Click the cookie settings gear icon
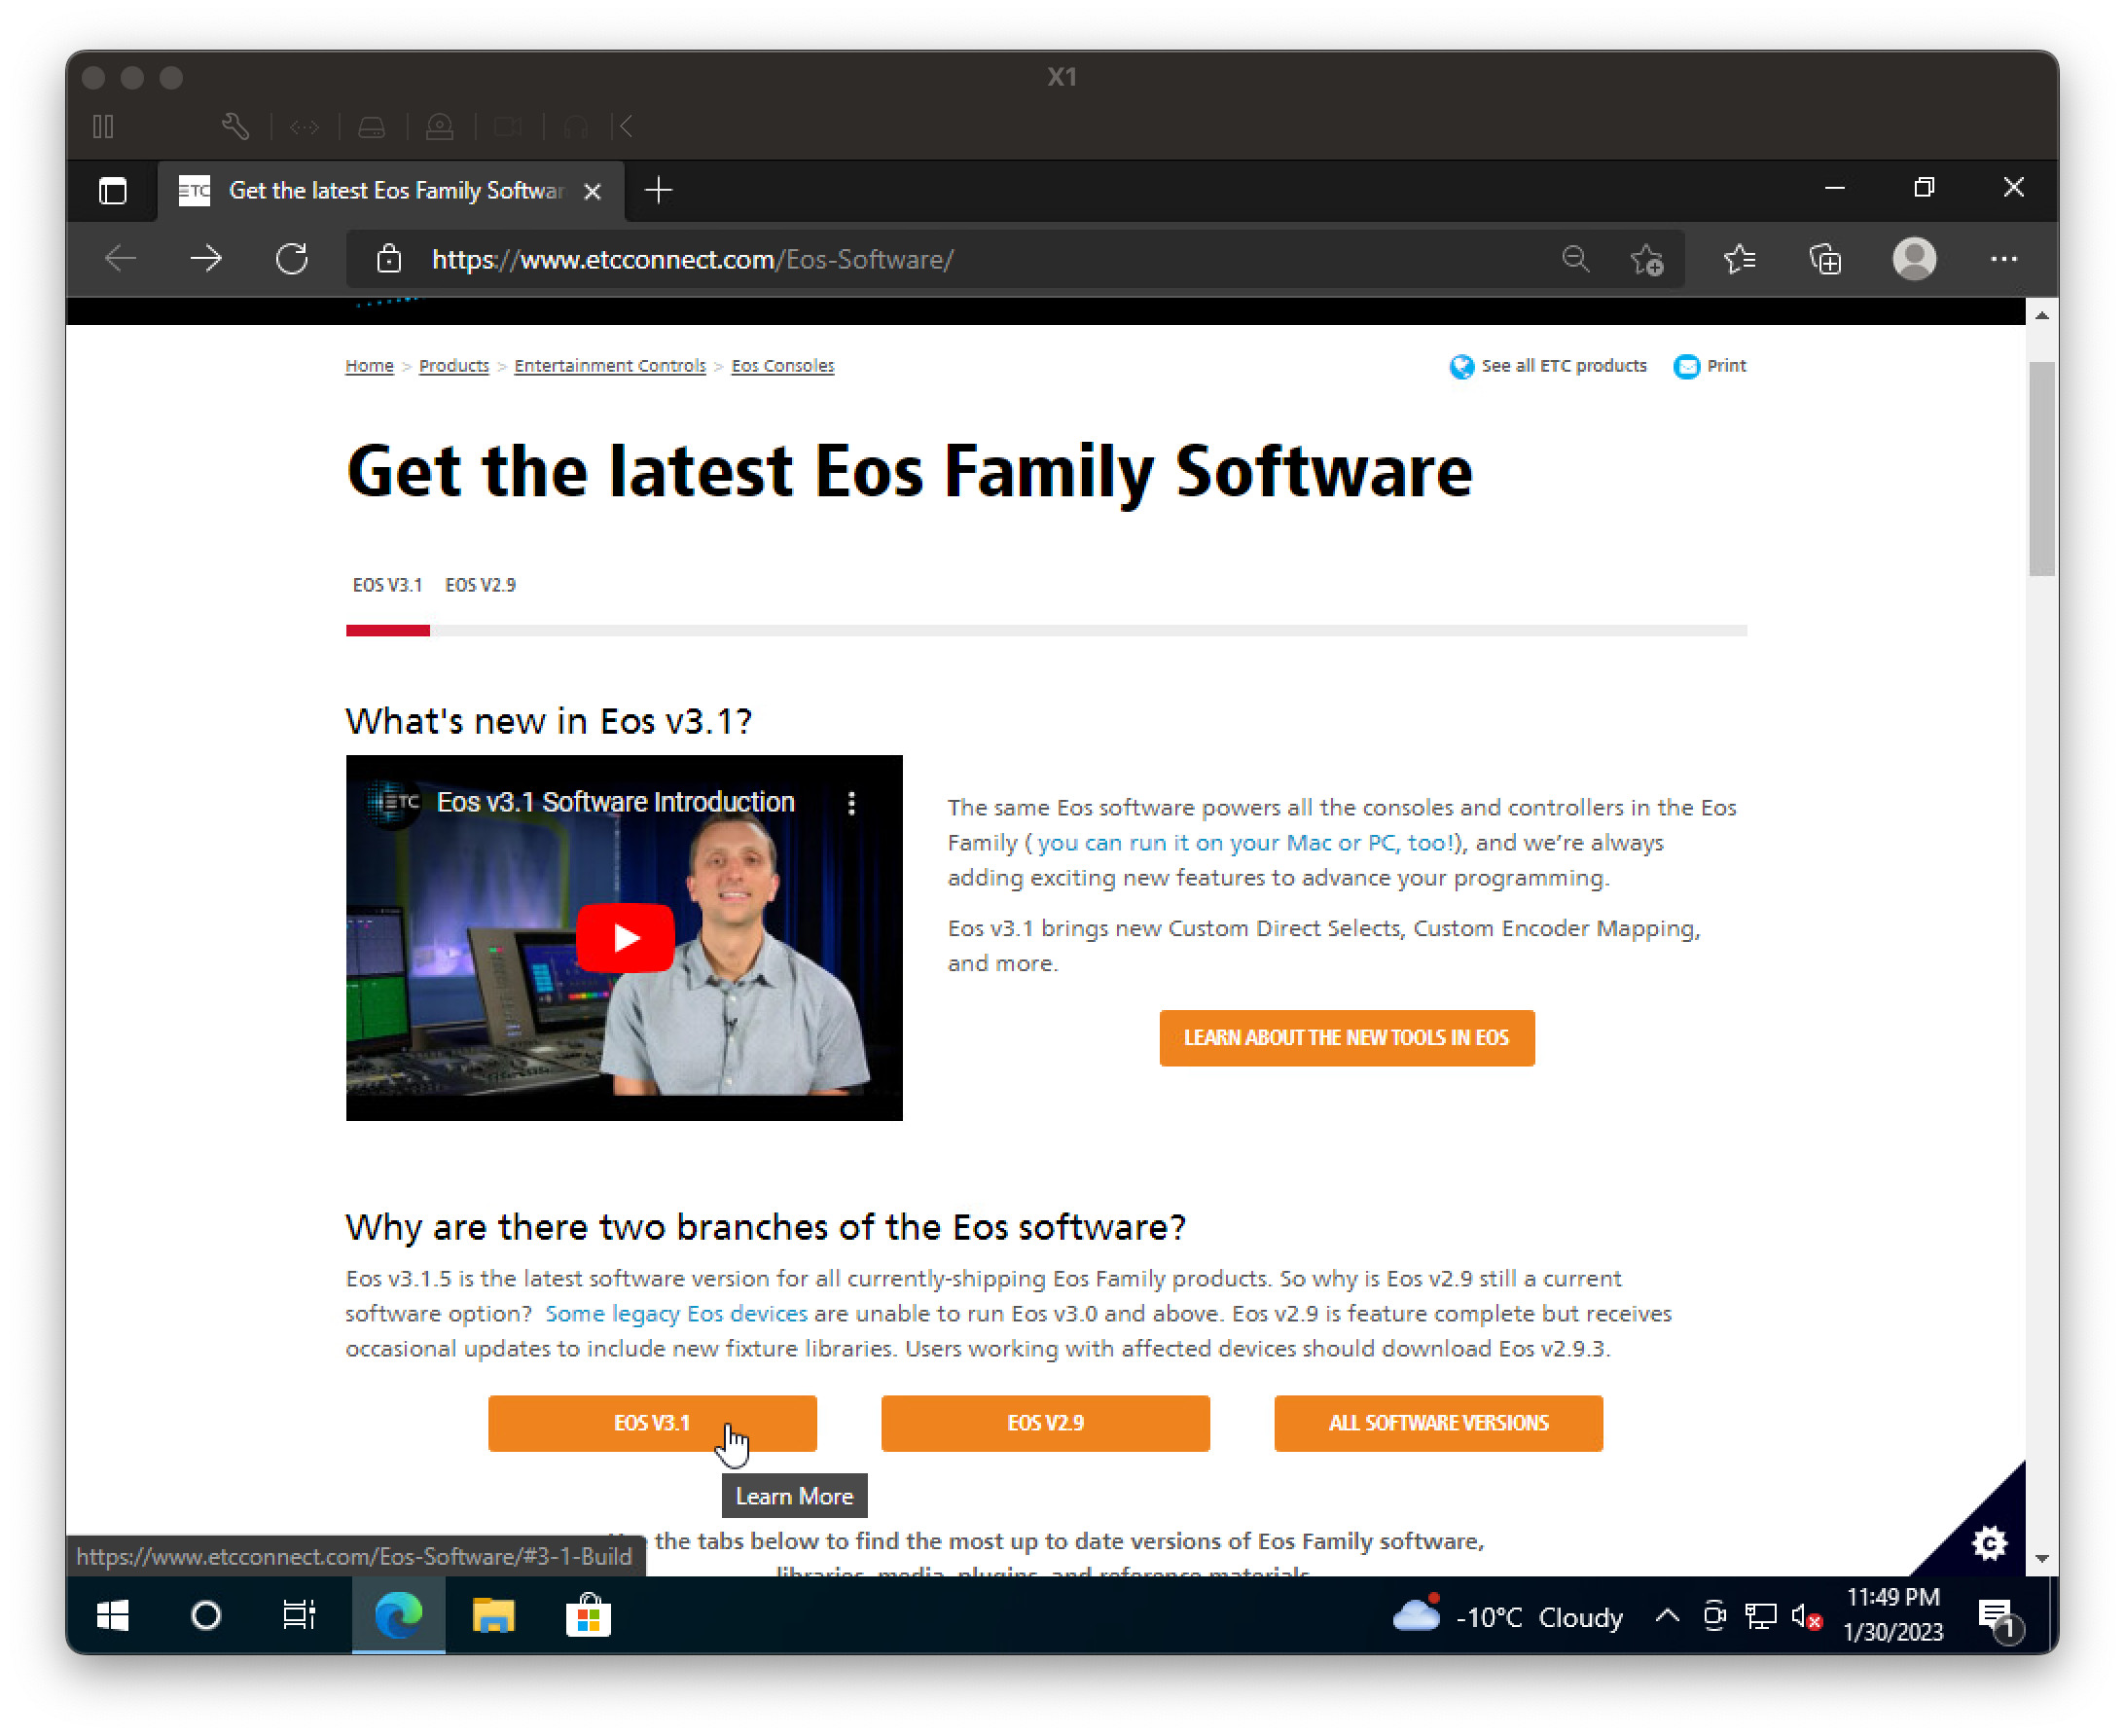Screen dimensions: 2125x1736 (1989, 1543)
